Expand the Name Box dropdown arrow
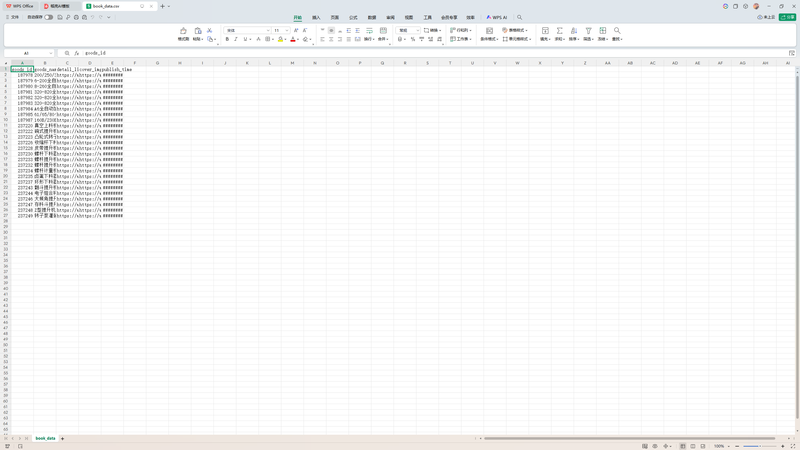Image resolution: width=800 pixels, height=450 pixels. 51,53
